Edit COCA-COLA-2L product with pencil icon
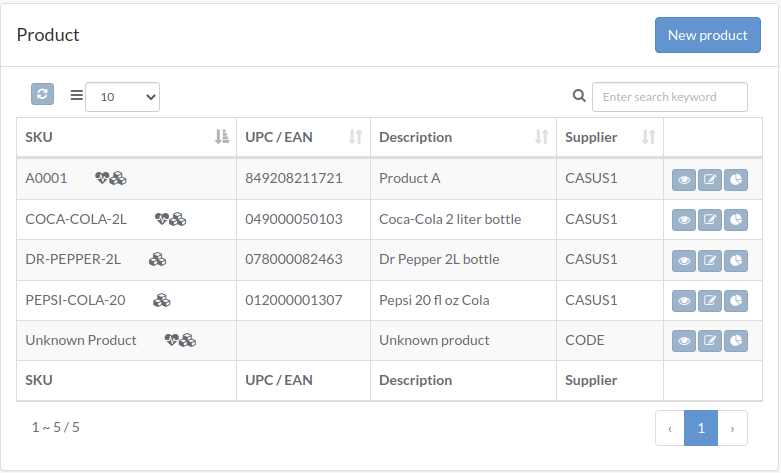 click(x=710, y=220)
